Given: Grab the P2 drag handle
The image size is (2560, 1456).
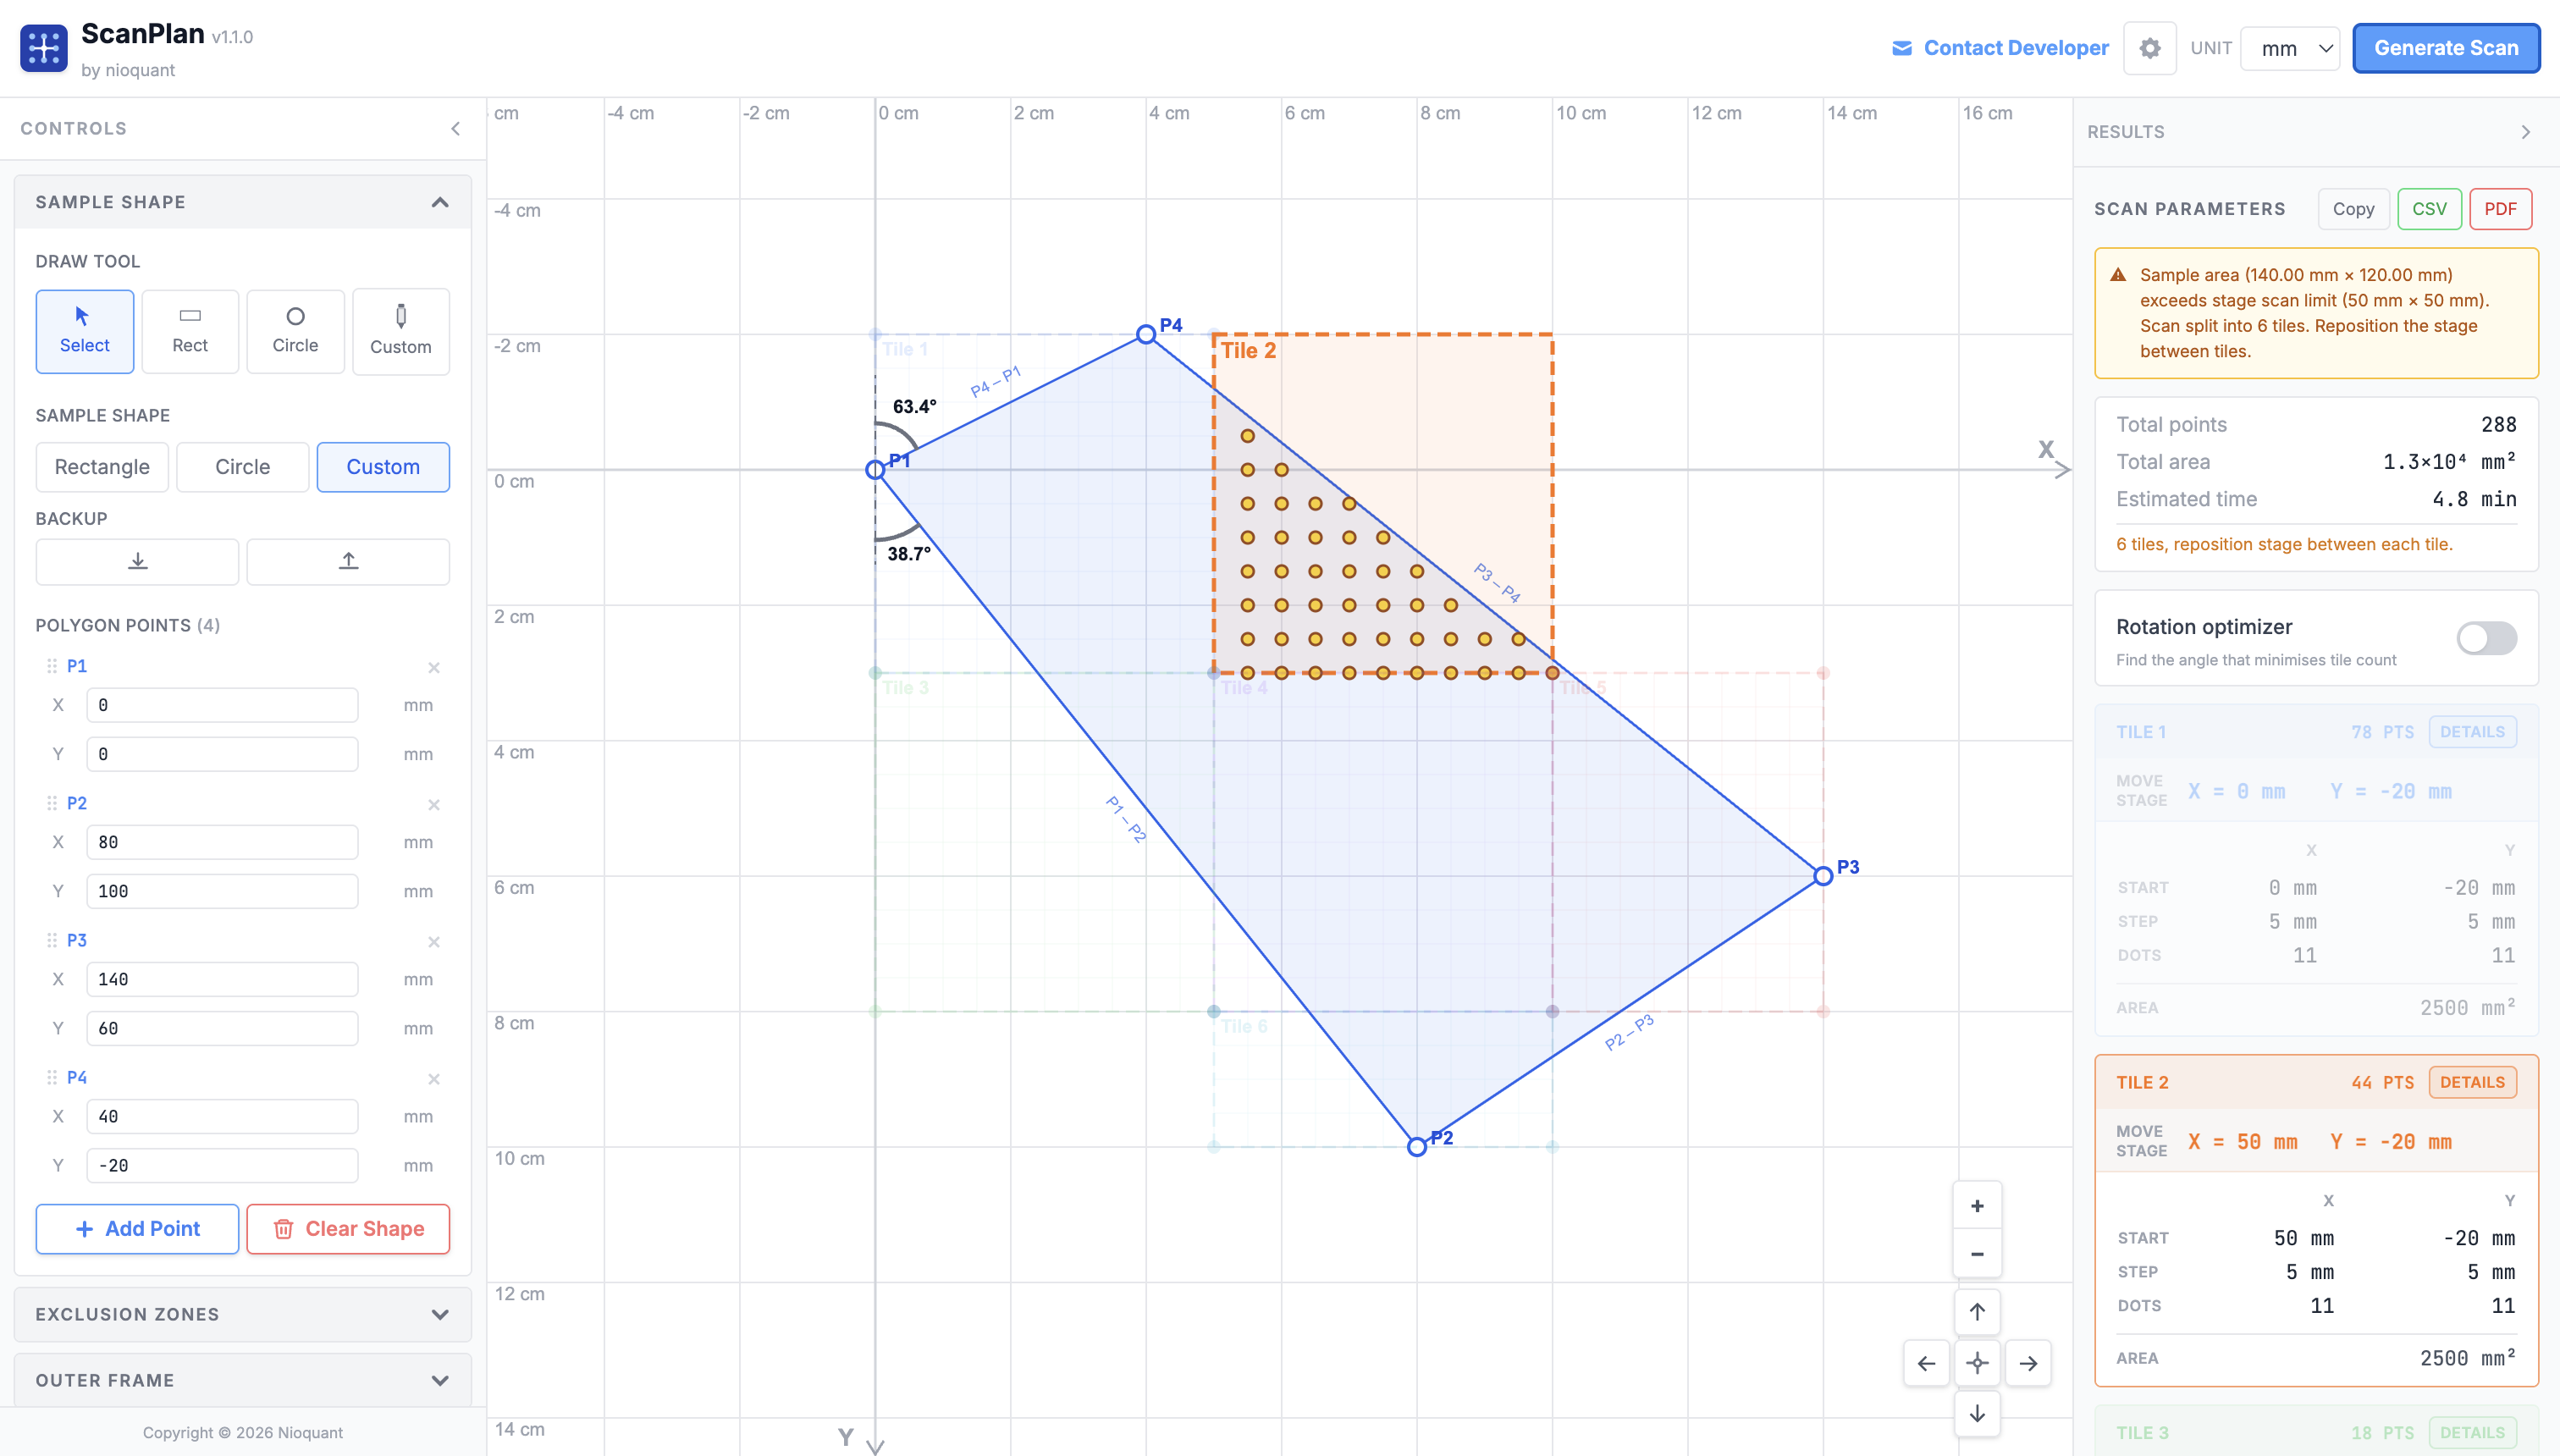Looking at the screenshot, I should point(52,803).
